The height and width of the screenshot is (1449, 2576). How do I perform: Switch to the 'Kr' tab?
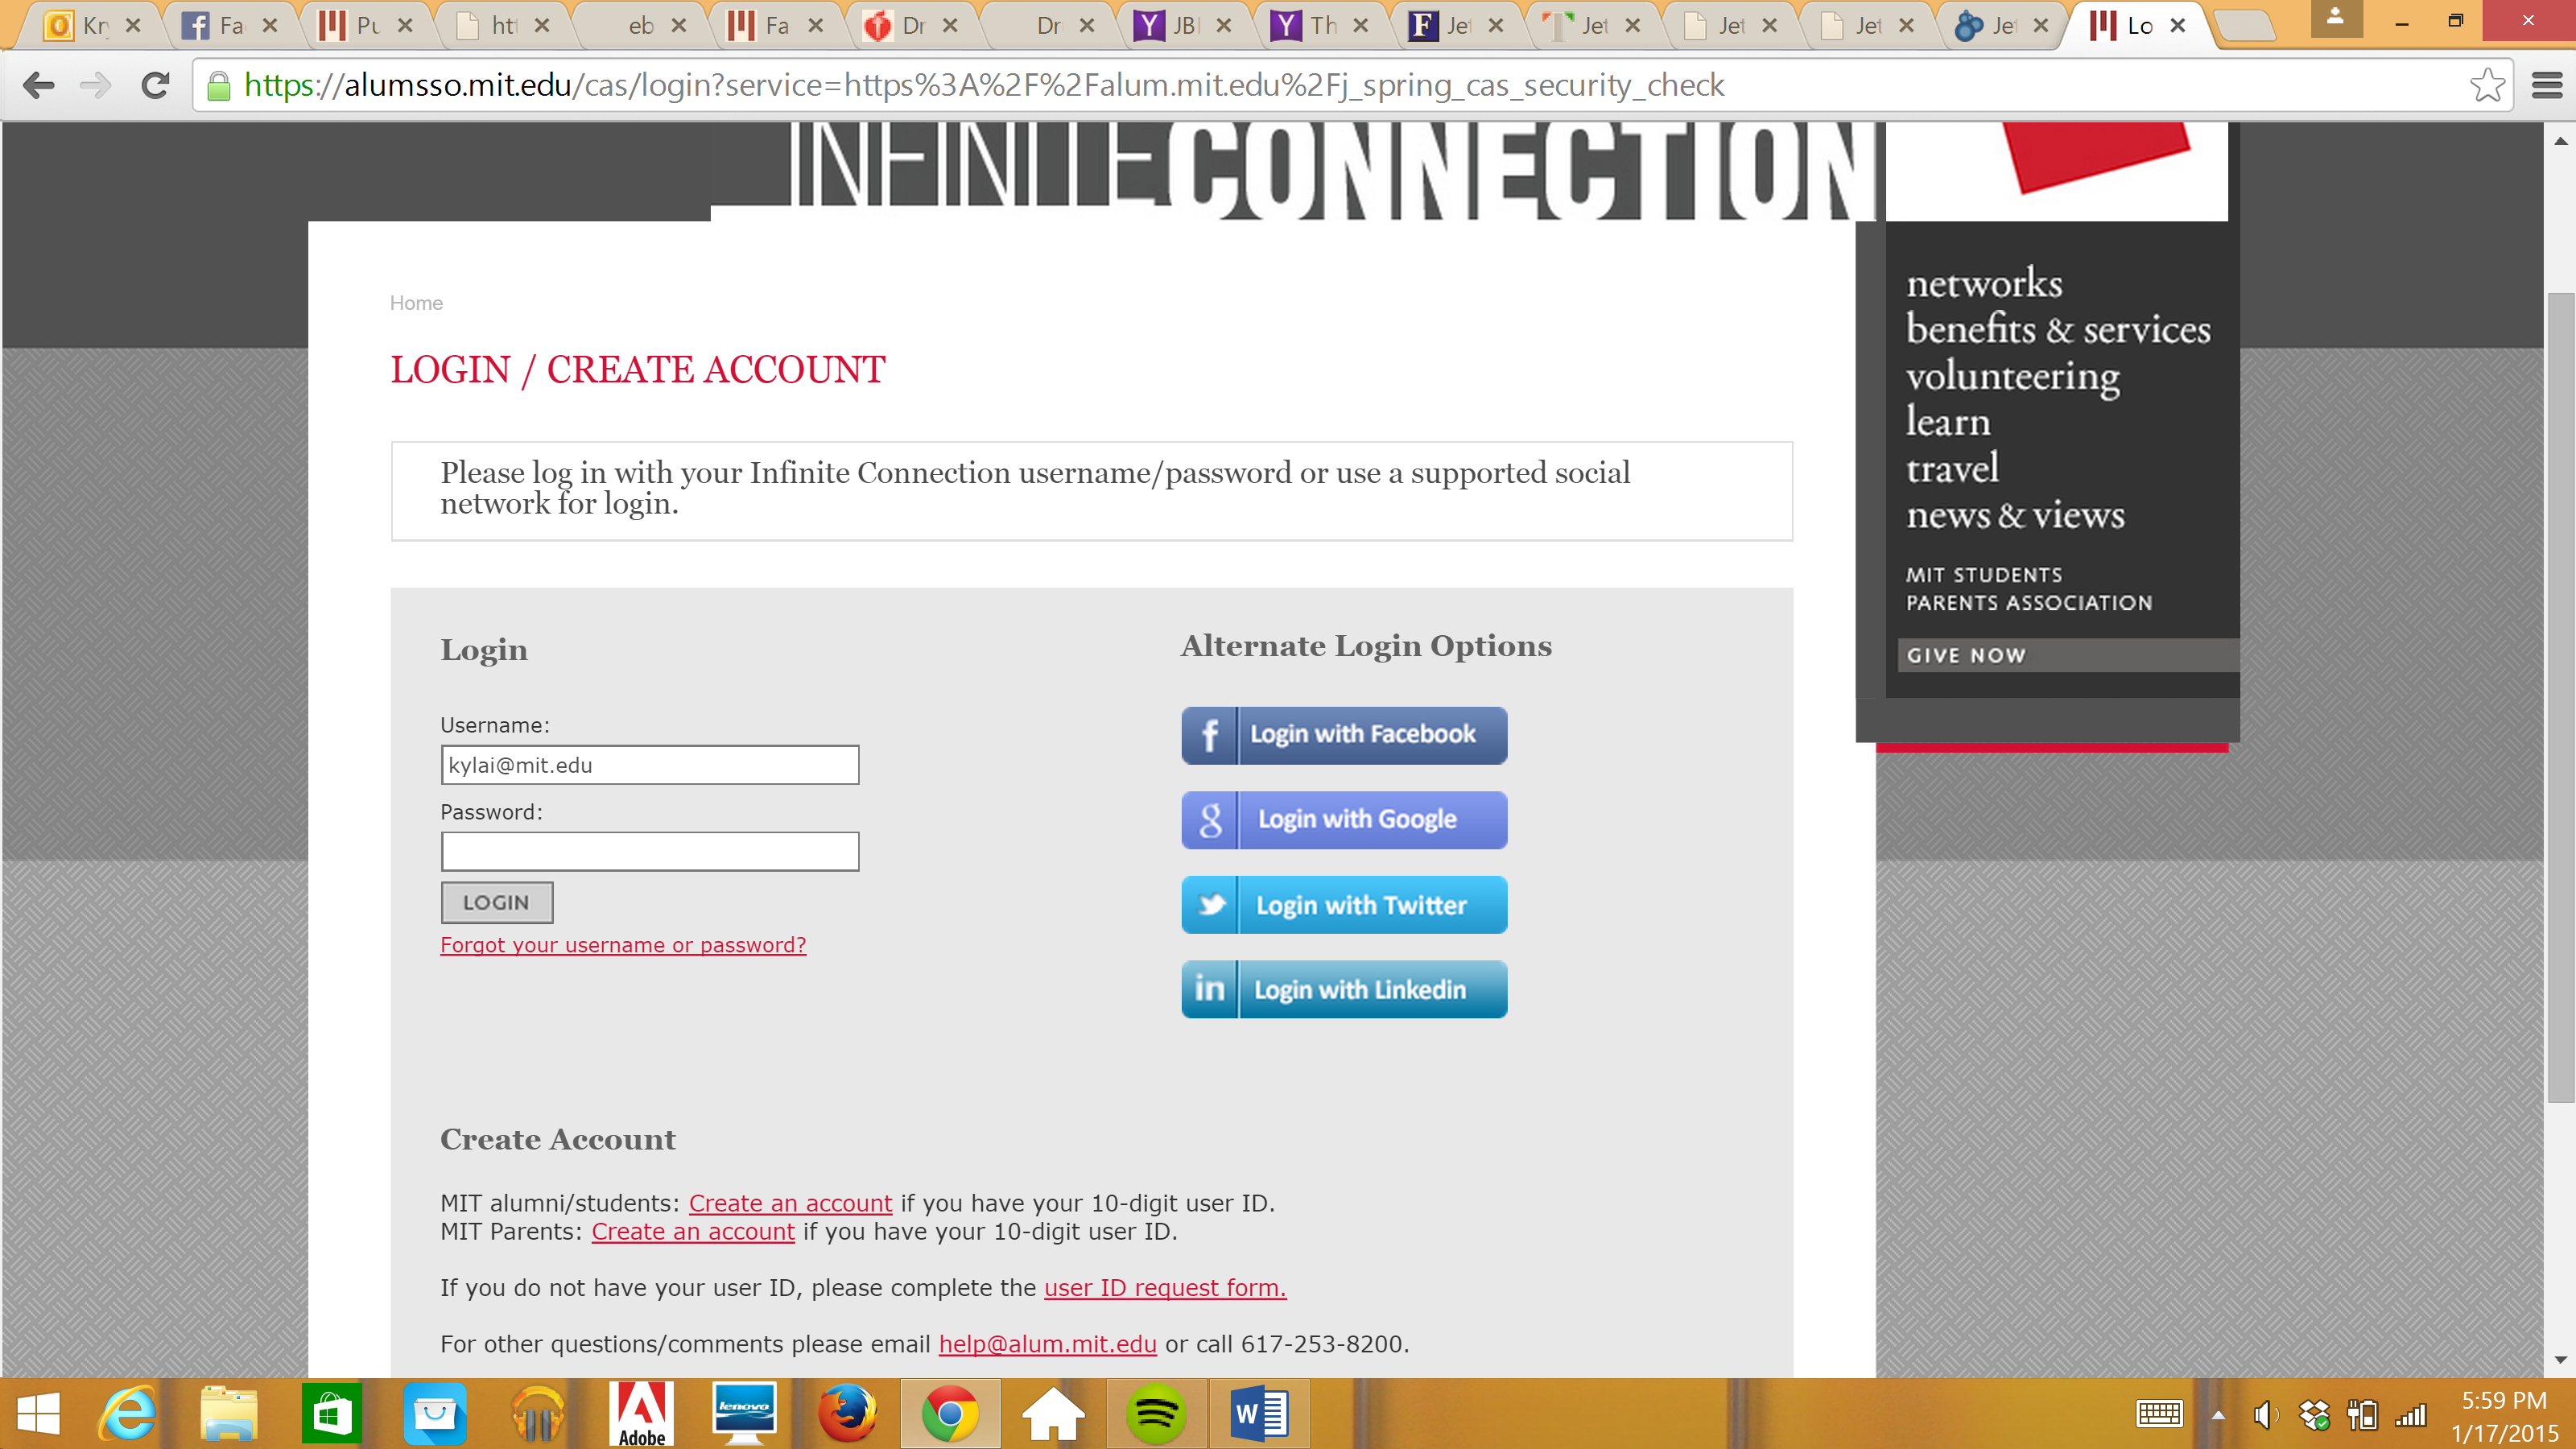coord(92,25)
